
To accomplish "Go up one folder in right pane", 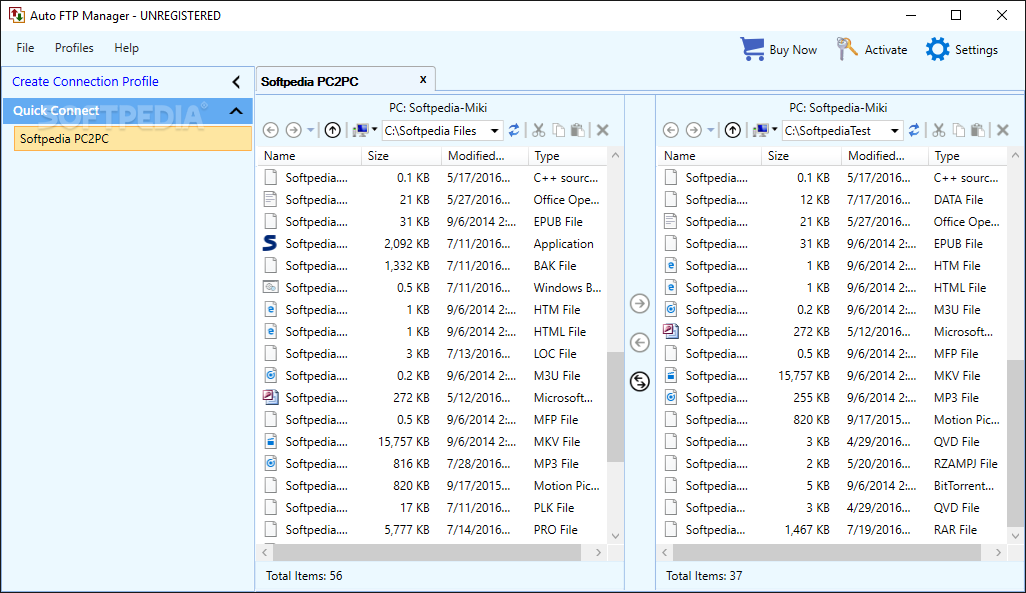I will [x=733, y=130].
